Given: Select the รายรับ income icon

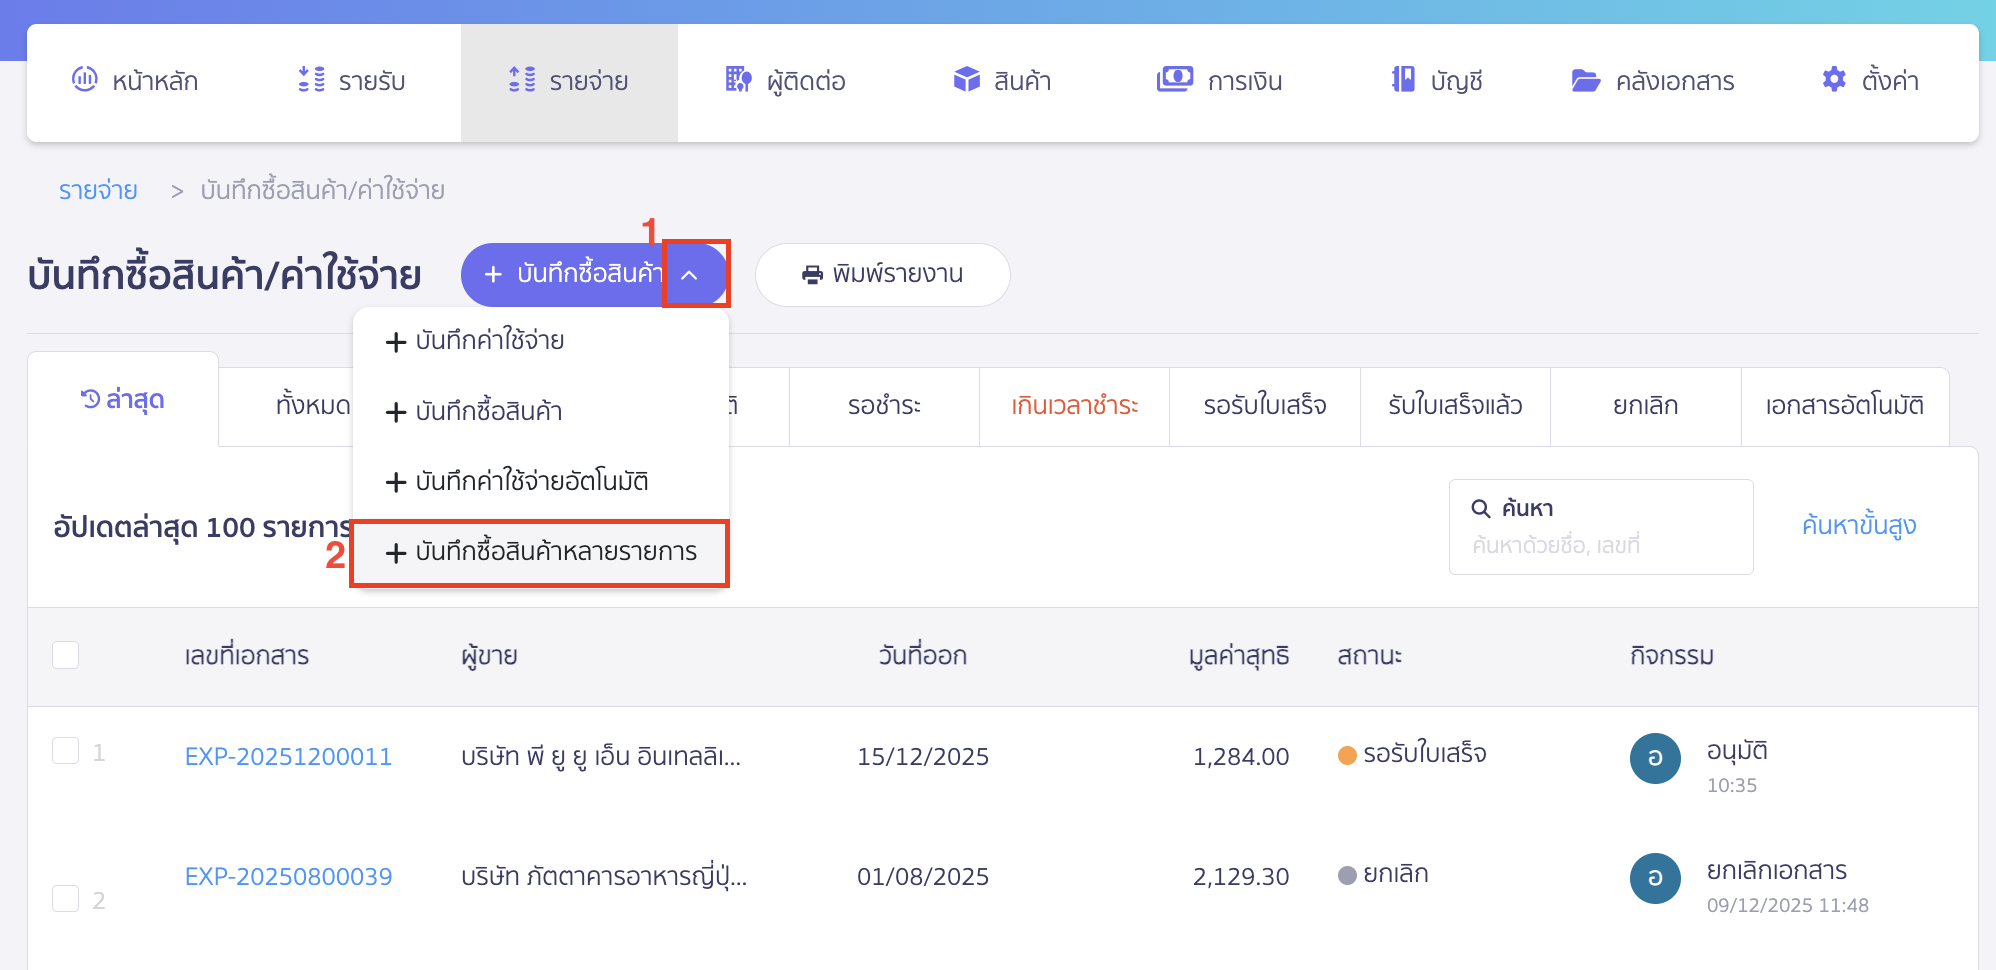Looking at the screenshot, I should pos(310,80).
